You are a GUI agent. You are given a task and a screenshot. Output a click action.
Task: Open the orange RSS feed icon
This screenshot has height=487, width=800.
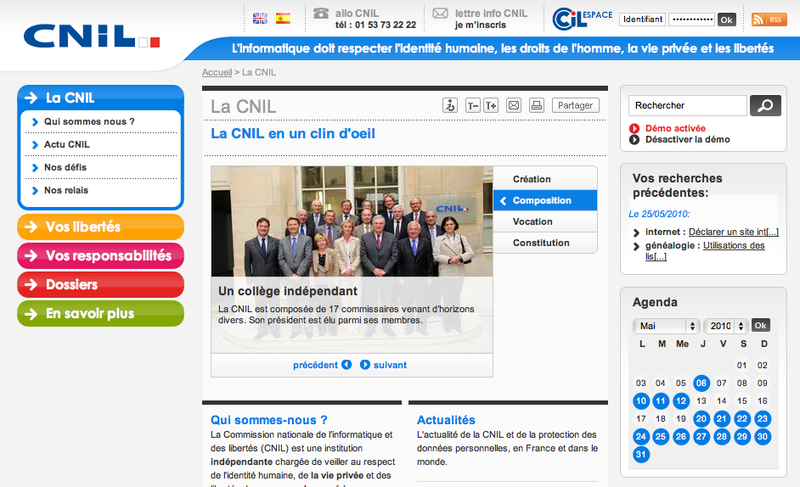click(769, 19)
